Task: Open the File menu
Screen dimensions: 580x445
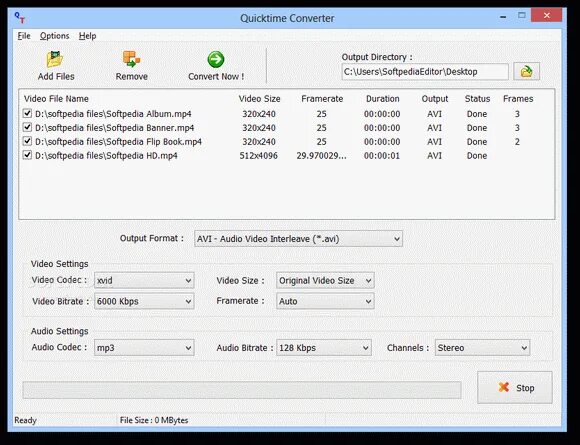Action: click(24, 36)
